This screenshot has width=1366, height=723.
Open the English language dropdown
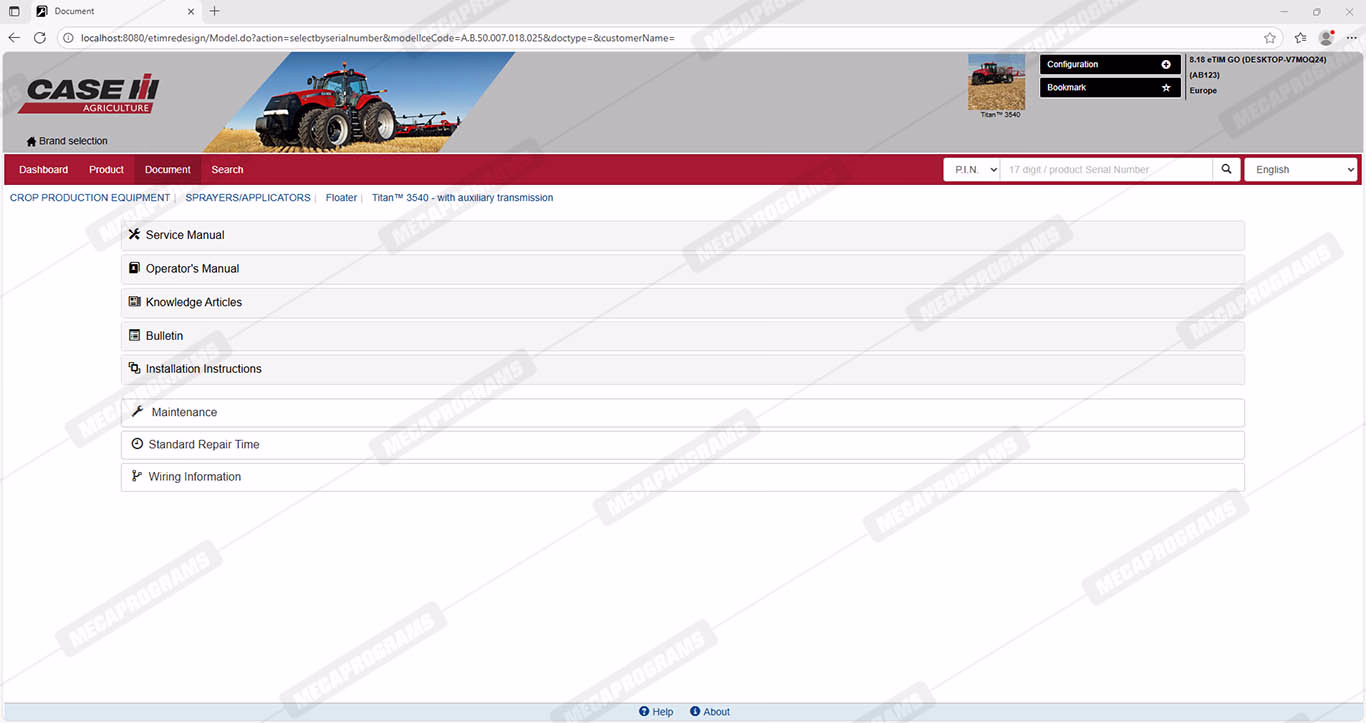point(1300,170)
